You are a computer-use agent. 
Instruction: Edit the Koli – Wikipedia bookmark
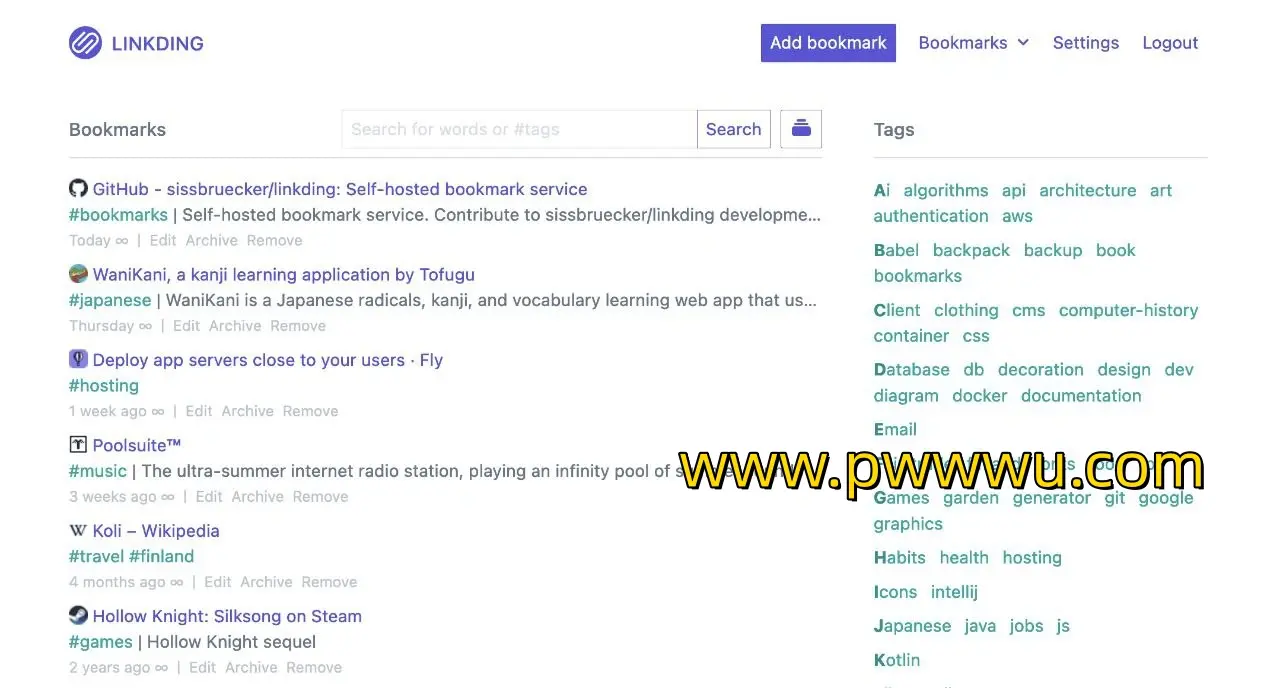[x=217, y=582]
